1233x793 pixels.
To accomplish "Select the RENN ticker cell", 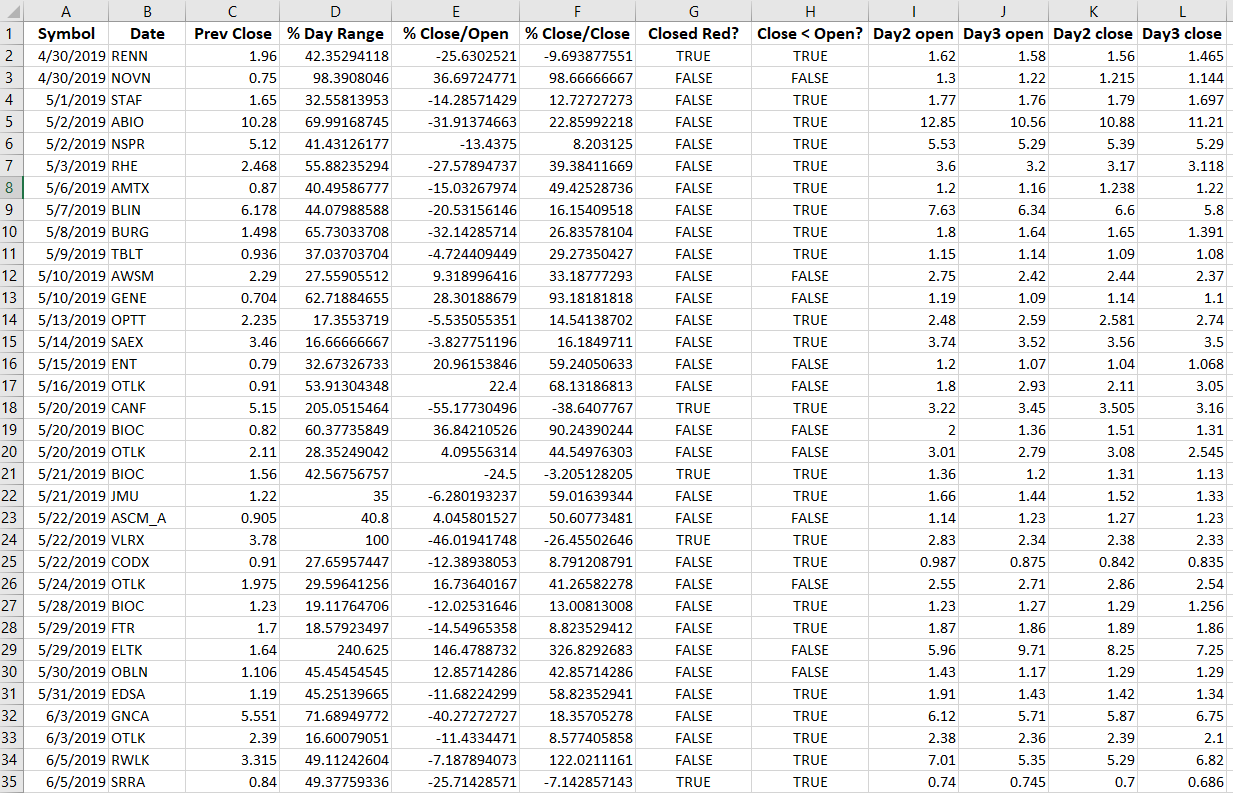I will coord(146,56).
